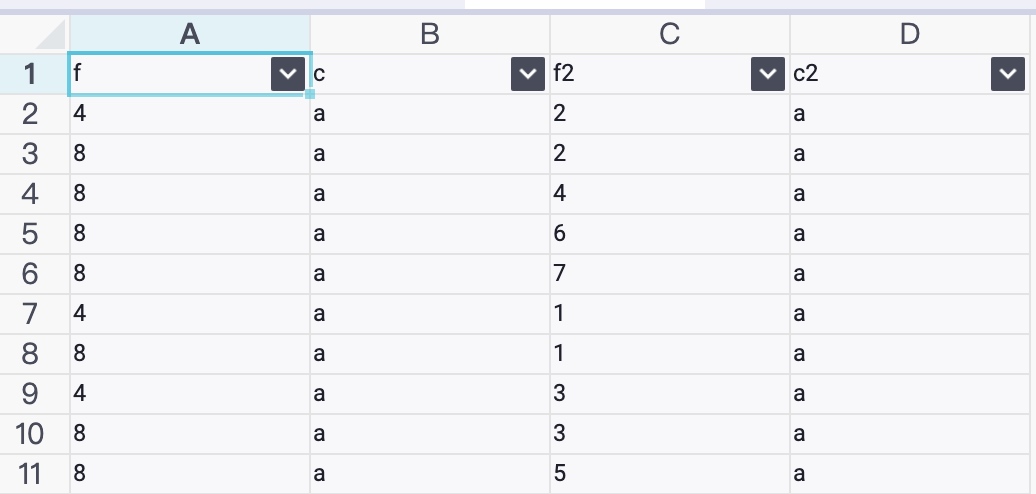Click cell C11 containing 5
Image resolution: width=1036 pixels, height=494 pixels.
(x=669, y=474)
